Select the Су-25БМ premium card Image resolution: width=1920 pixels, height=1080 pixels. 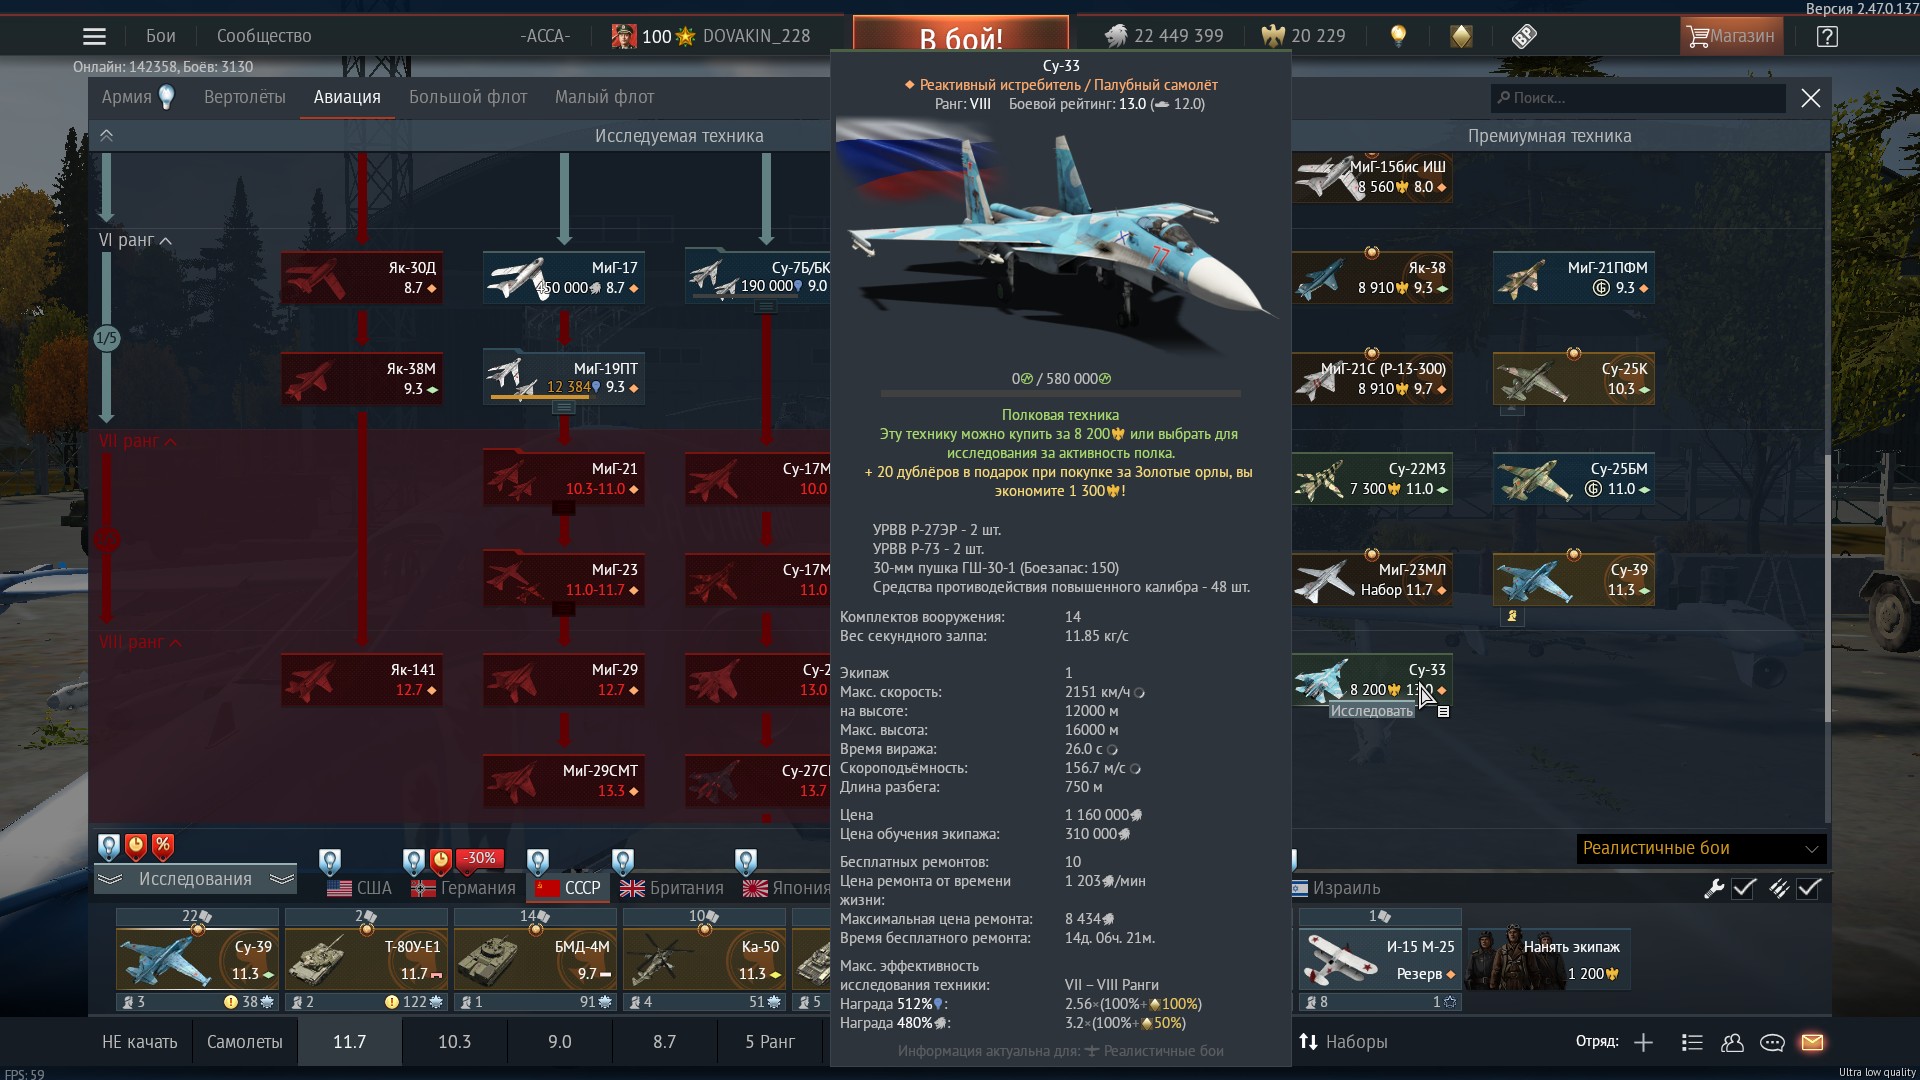tap(1574, 478)
